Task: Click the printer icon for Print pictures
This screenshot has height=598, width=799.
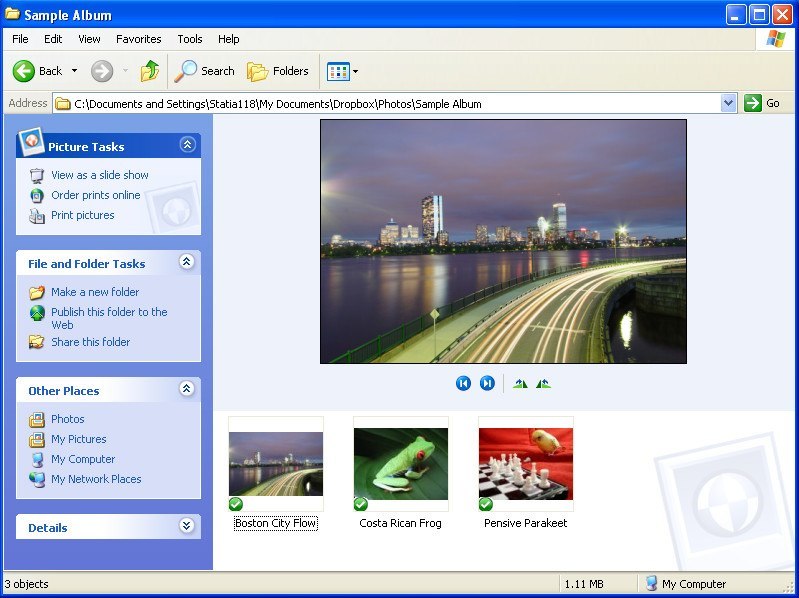Action: pyautogui.click(x=37, y=216)
